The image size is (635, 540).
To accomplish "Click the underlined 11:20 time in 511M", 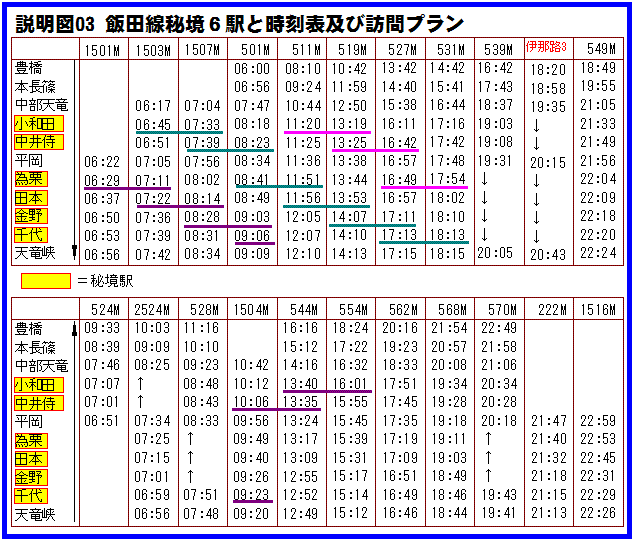I will coord(303,124).
